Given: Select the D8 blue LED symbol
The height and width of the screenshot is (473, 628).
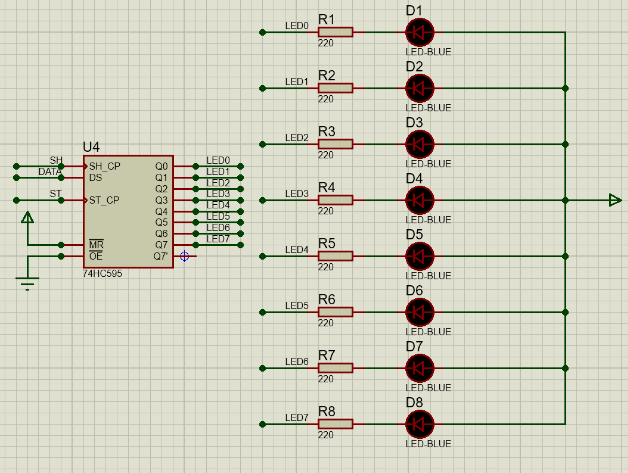Looking at the screenshot, I should (420, 424).
